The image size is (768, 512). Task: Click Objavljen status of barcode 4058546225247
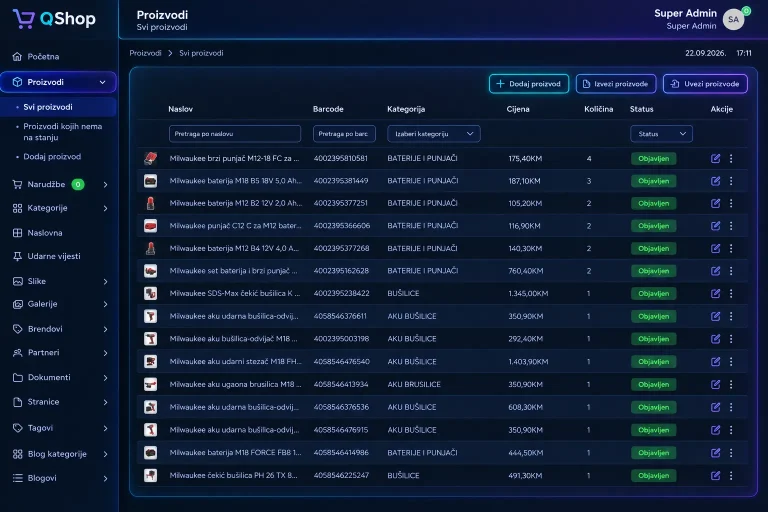[x=653, y=475]
